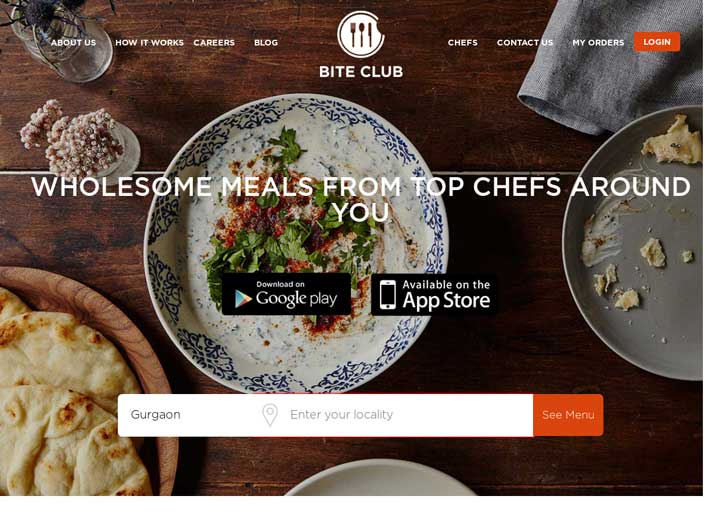Click the phone icon on App Store badge
Image resolution: width=720 pixels, height=517 pixels.
(388, 295)
